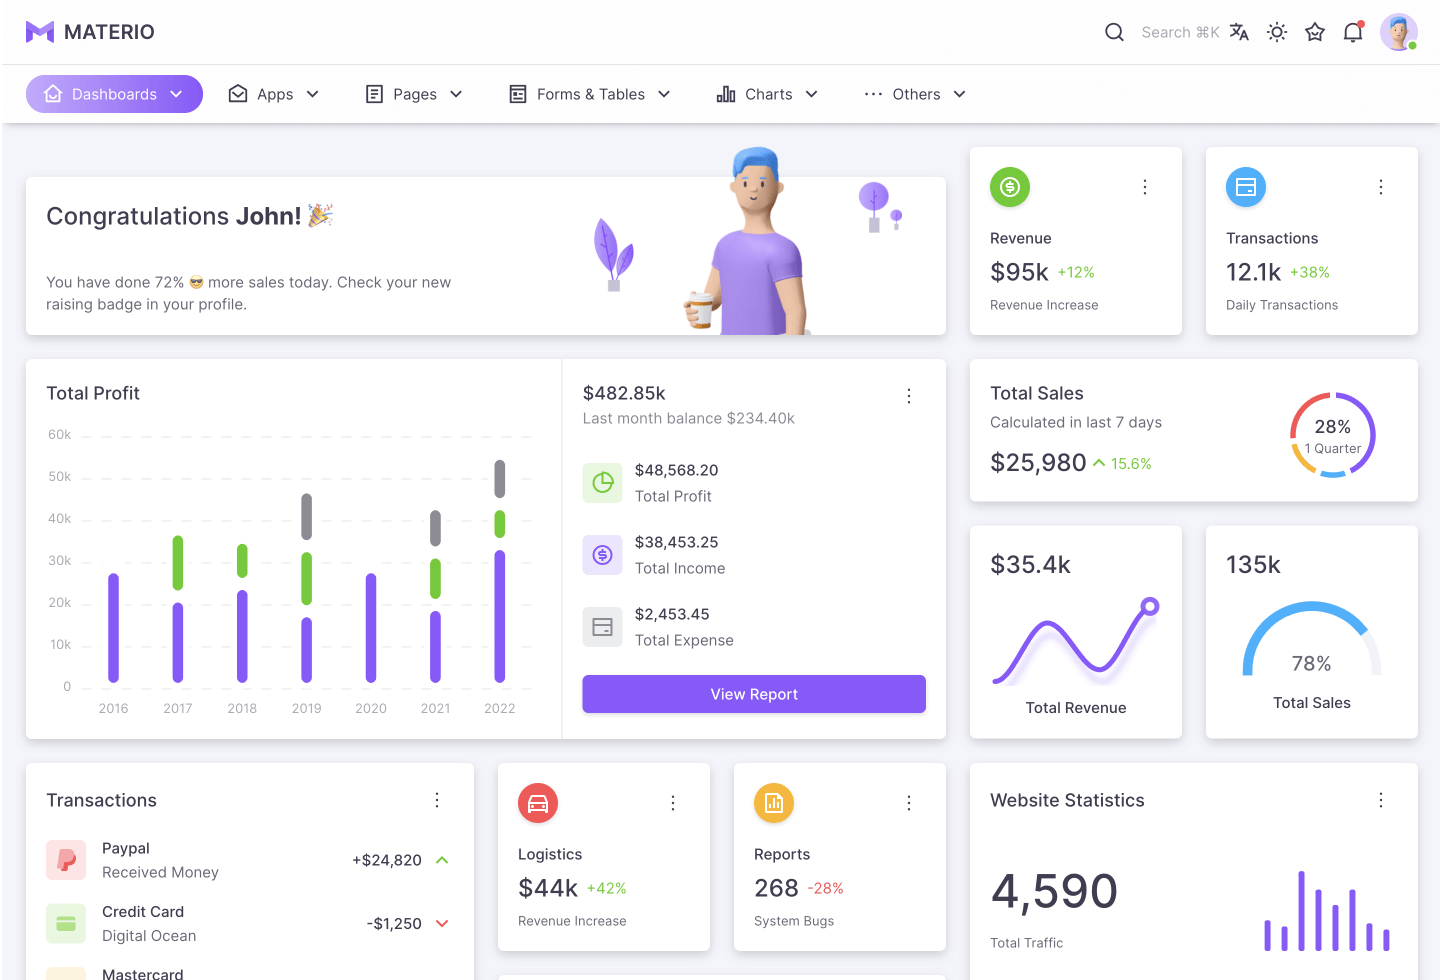This screenshot has width=1440, height=980.
Task: Click the Last month balance text
Action: coord(689,418)
